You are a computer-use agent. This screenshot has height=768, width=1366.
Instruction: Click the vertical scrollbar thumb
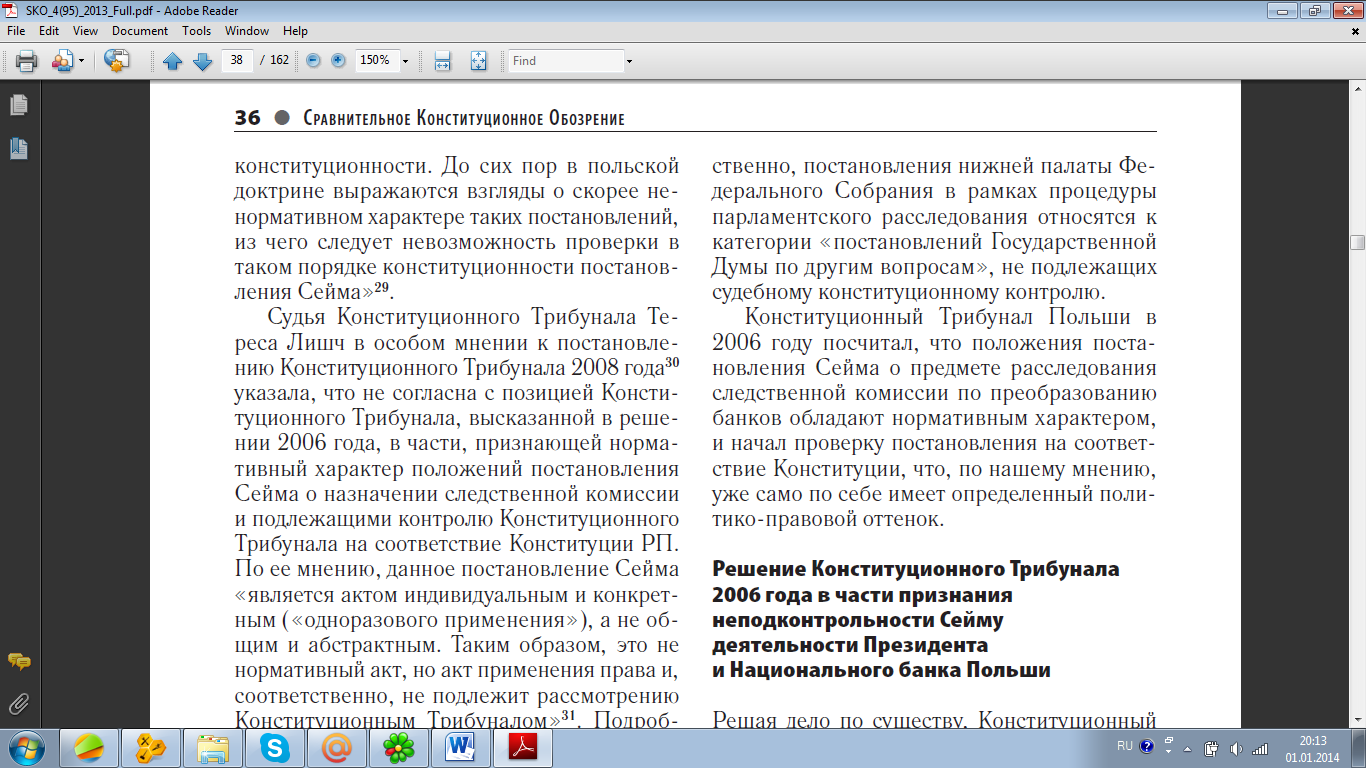tap(1357, 242)
